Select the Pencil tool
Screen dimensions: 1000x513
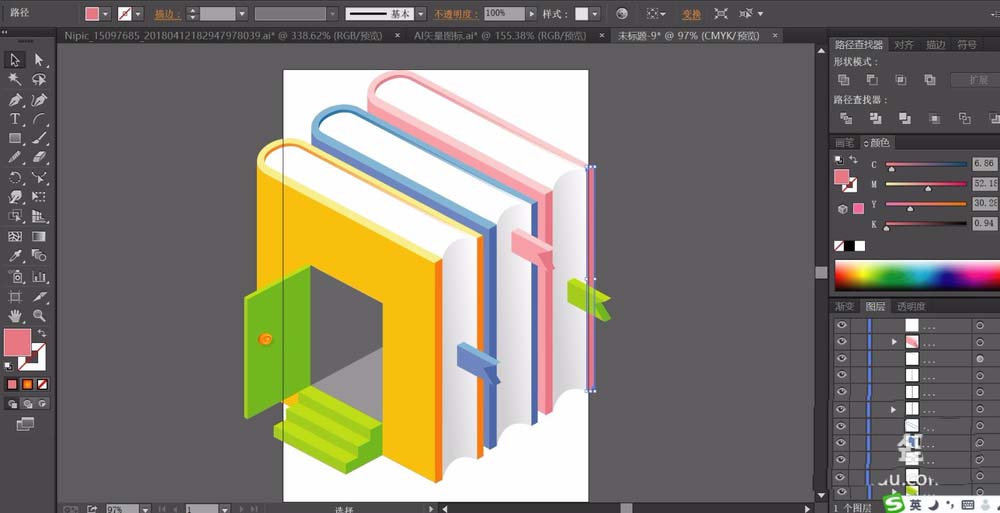coord(15,158)
